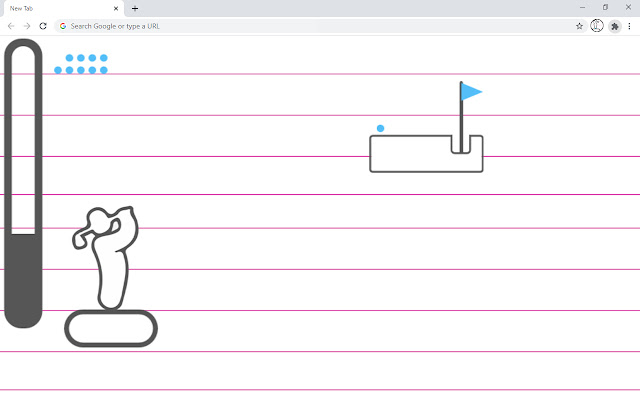Viewport: 640px width, 400px height.
Task: Open the Chrome profile avatar
Action: pyautogui.click(x=597, y=26)
